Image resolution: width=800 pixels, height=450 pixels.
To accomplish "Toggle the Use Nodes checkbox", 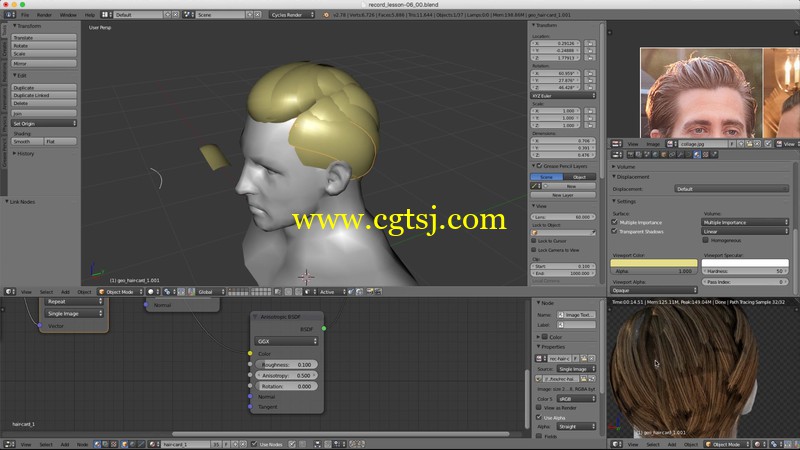I will tap(254, 444).
